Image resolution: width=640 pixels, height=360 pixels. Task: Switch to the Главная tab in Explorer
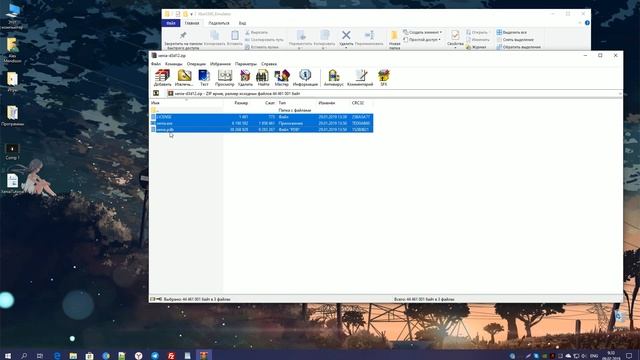pos(192,23)
